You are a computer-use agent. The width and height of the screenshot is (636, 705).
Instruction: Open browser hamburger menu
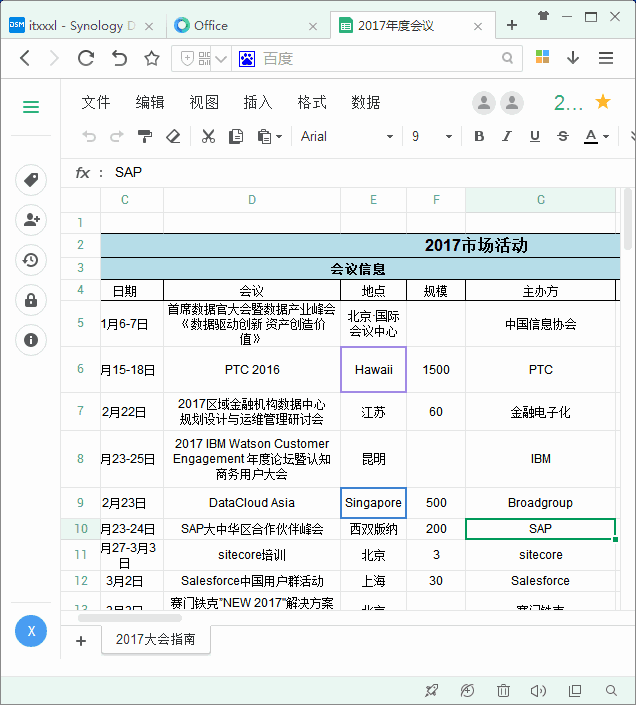tap(606, 58)
